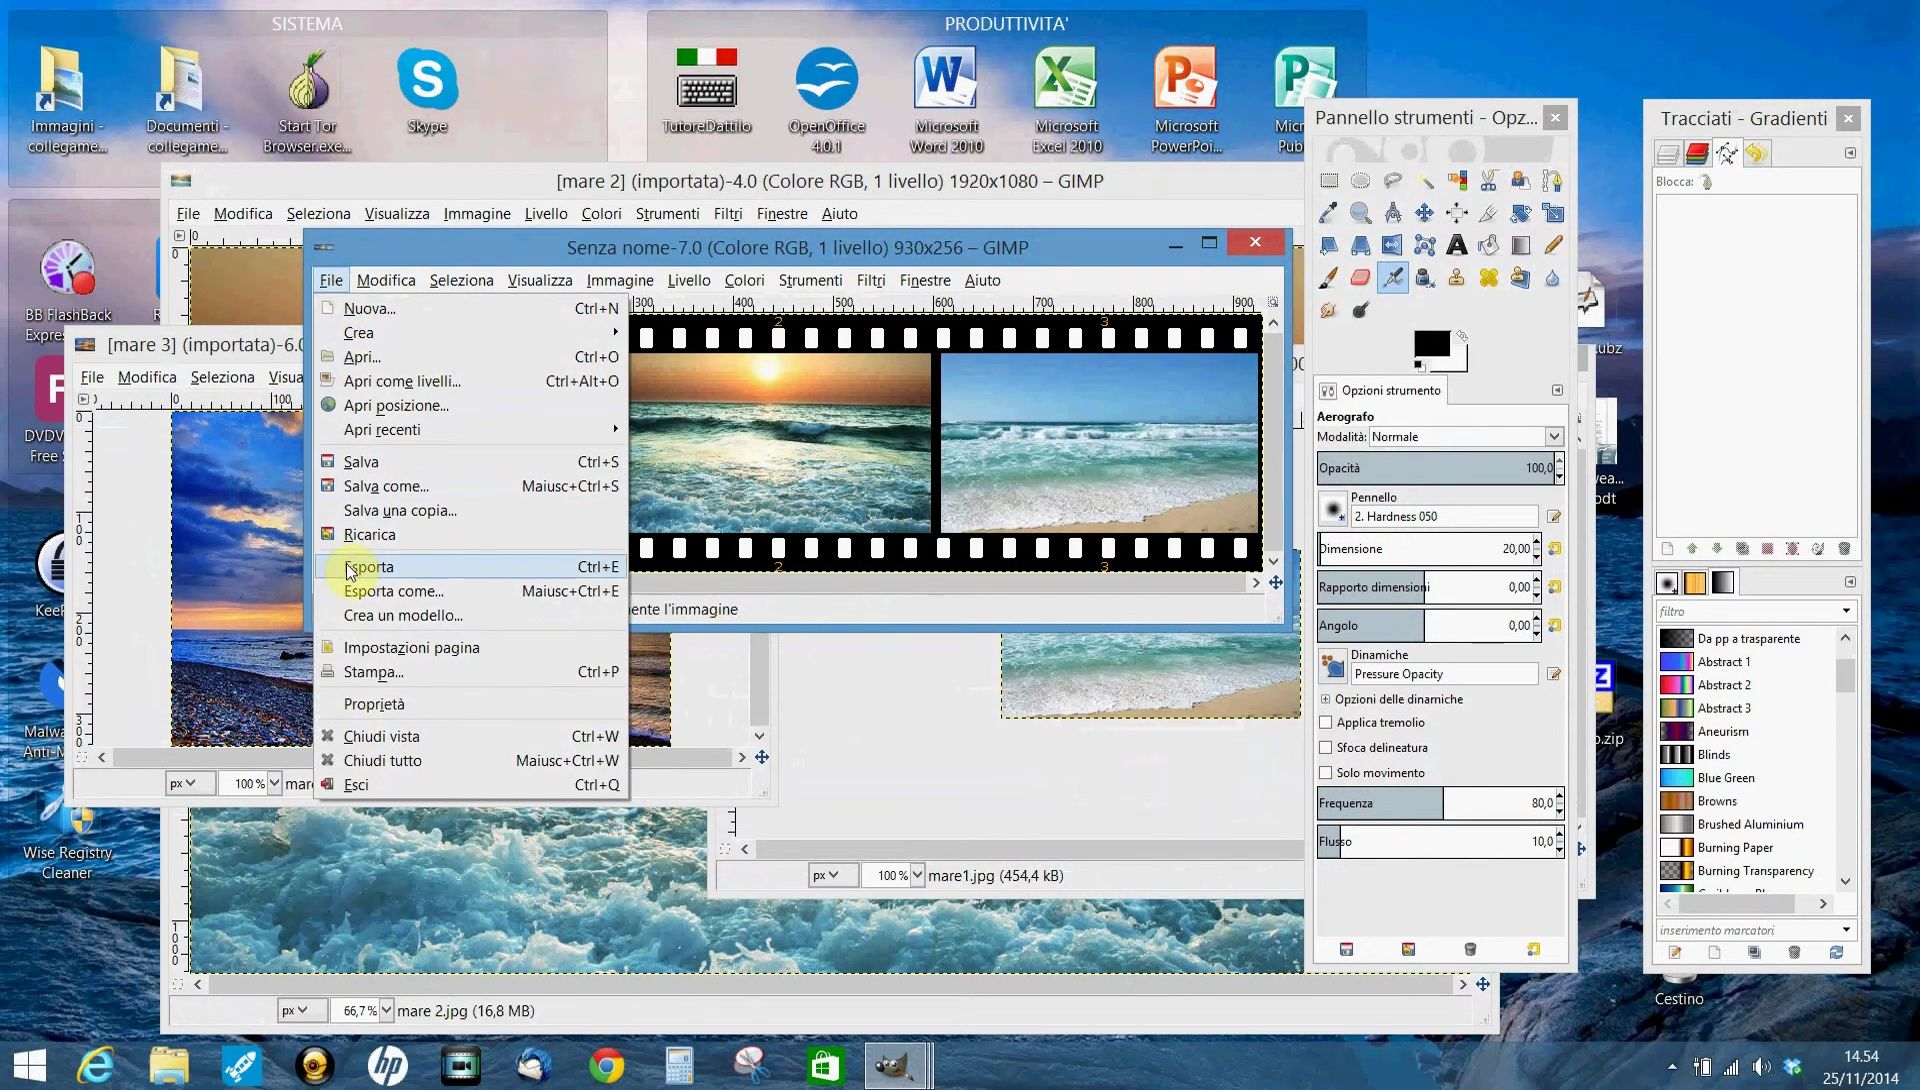Select the Zoom magnifier tool
This screenshot has height=1090, width=1920.
click(x=1361, y=213)
